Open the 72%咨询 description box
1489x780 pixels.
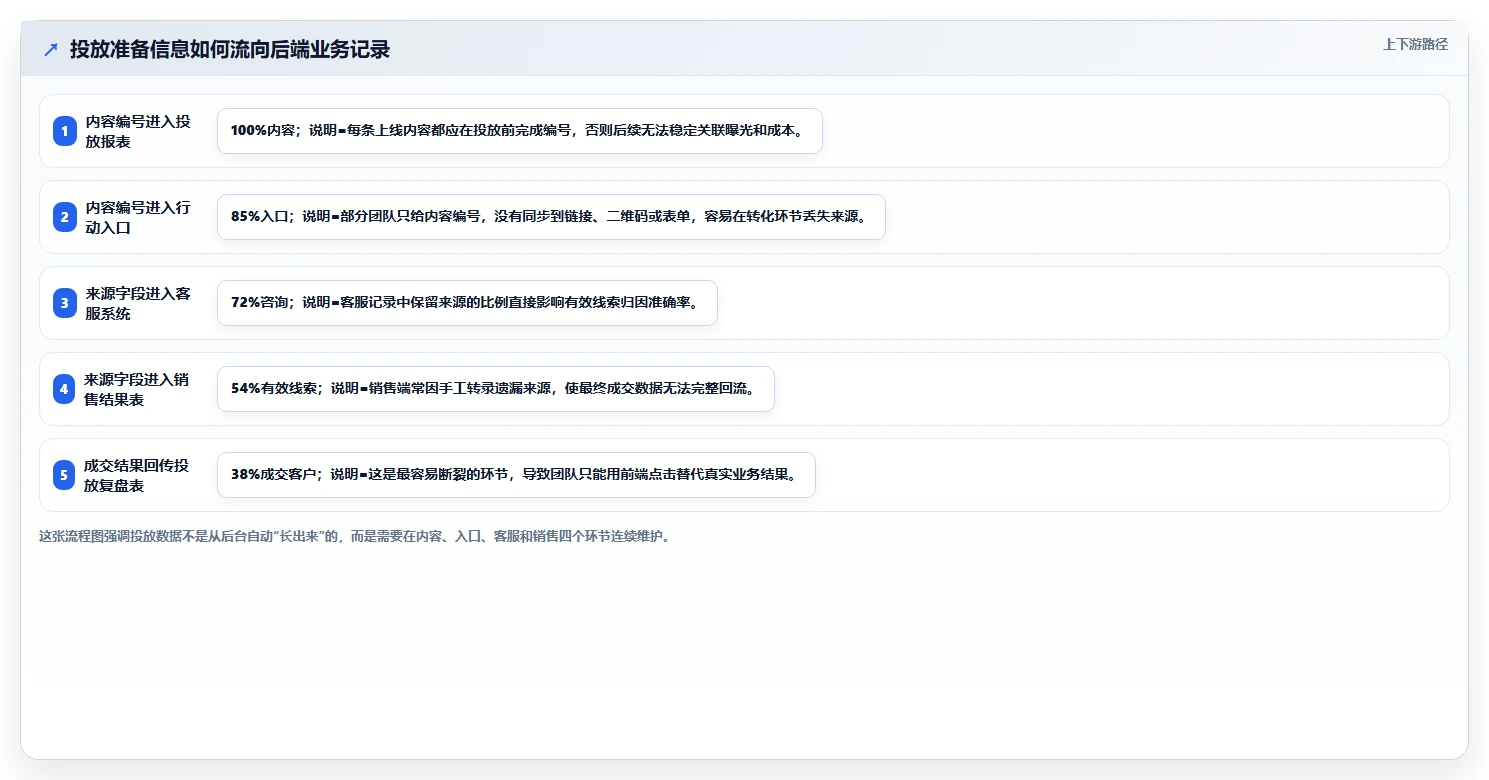(467, 303)
